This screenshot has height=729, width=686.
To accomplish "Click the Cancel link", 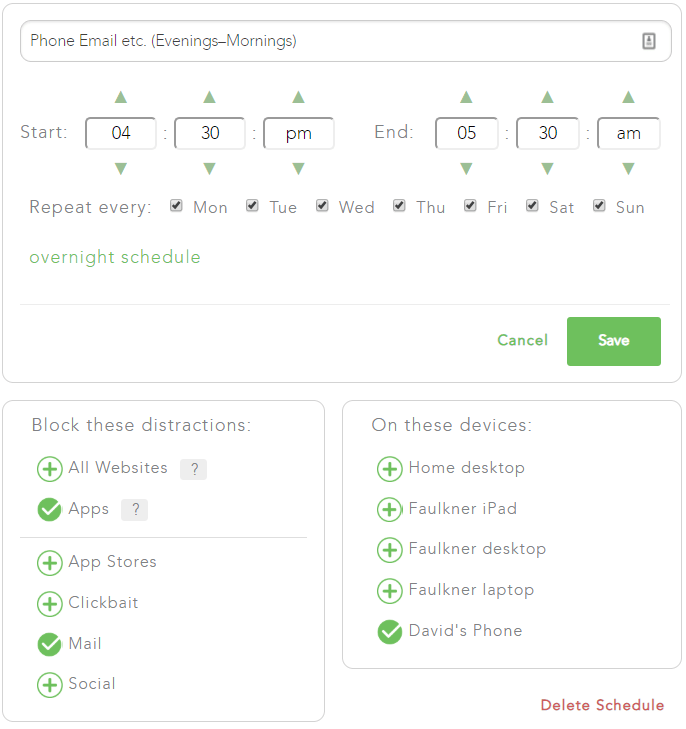I will click(x=522, y=341).
